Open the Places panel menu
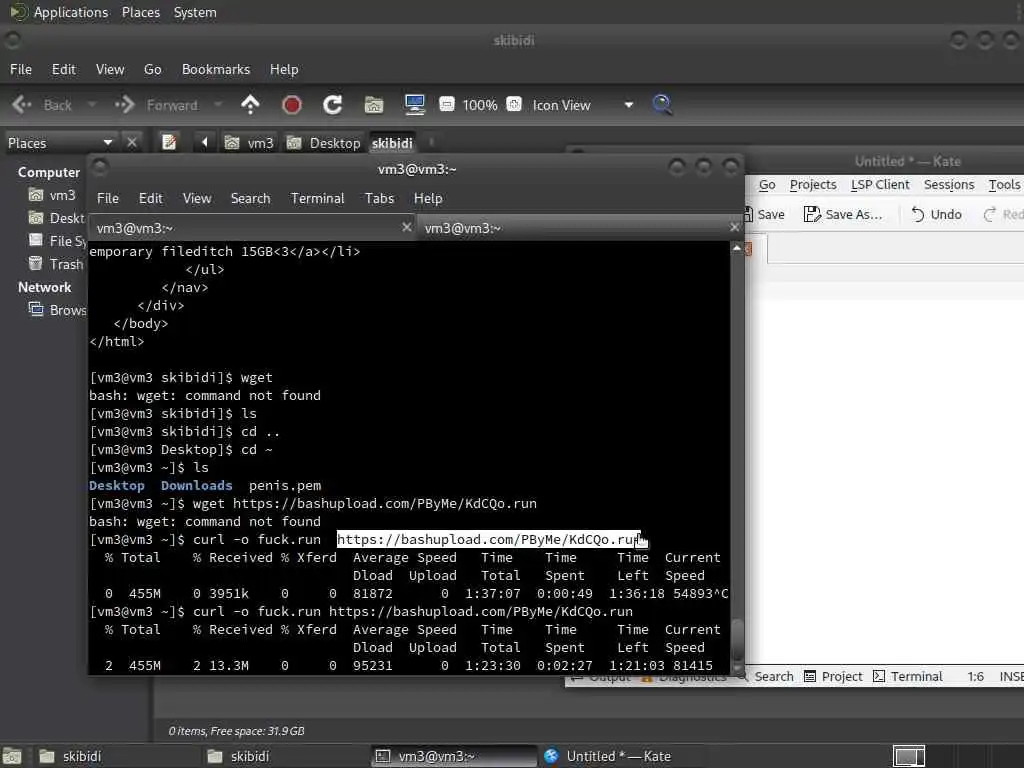Viewport: 1024px width, 768px height. tap(141, 12)
